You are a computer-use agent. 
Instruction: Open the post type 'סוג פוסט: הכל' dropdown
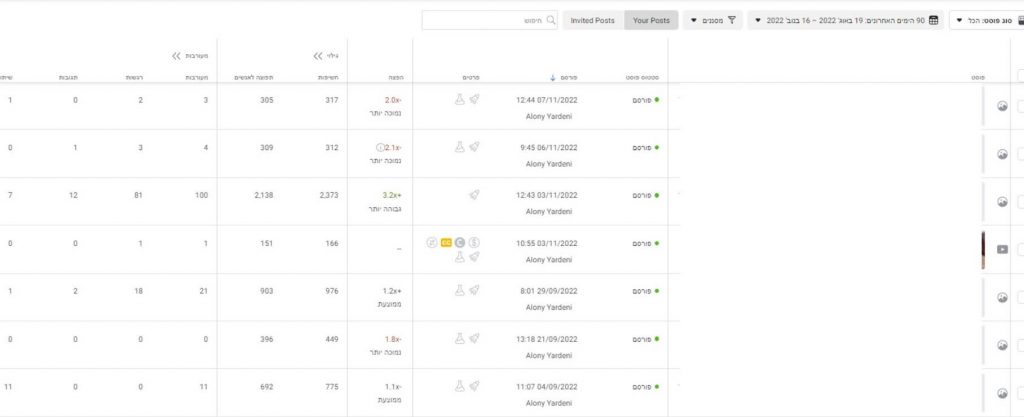click(985, 20)
